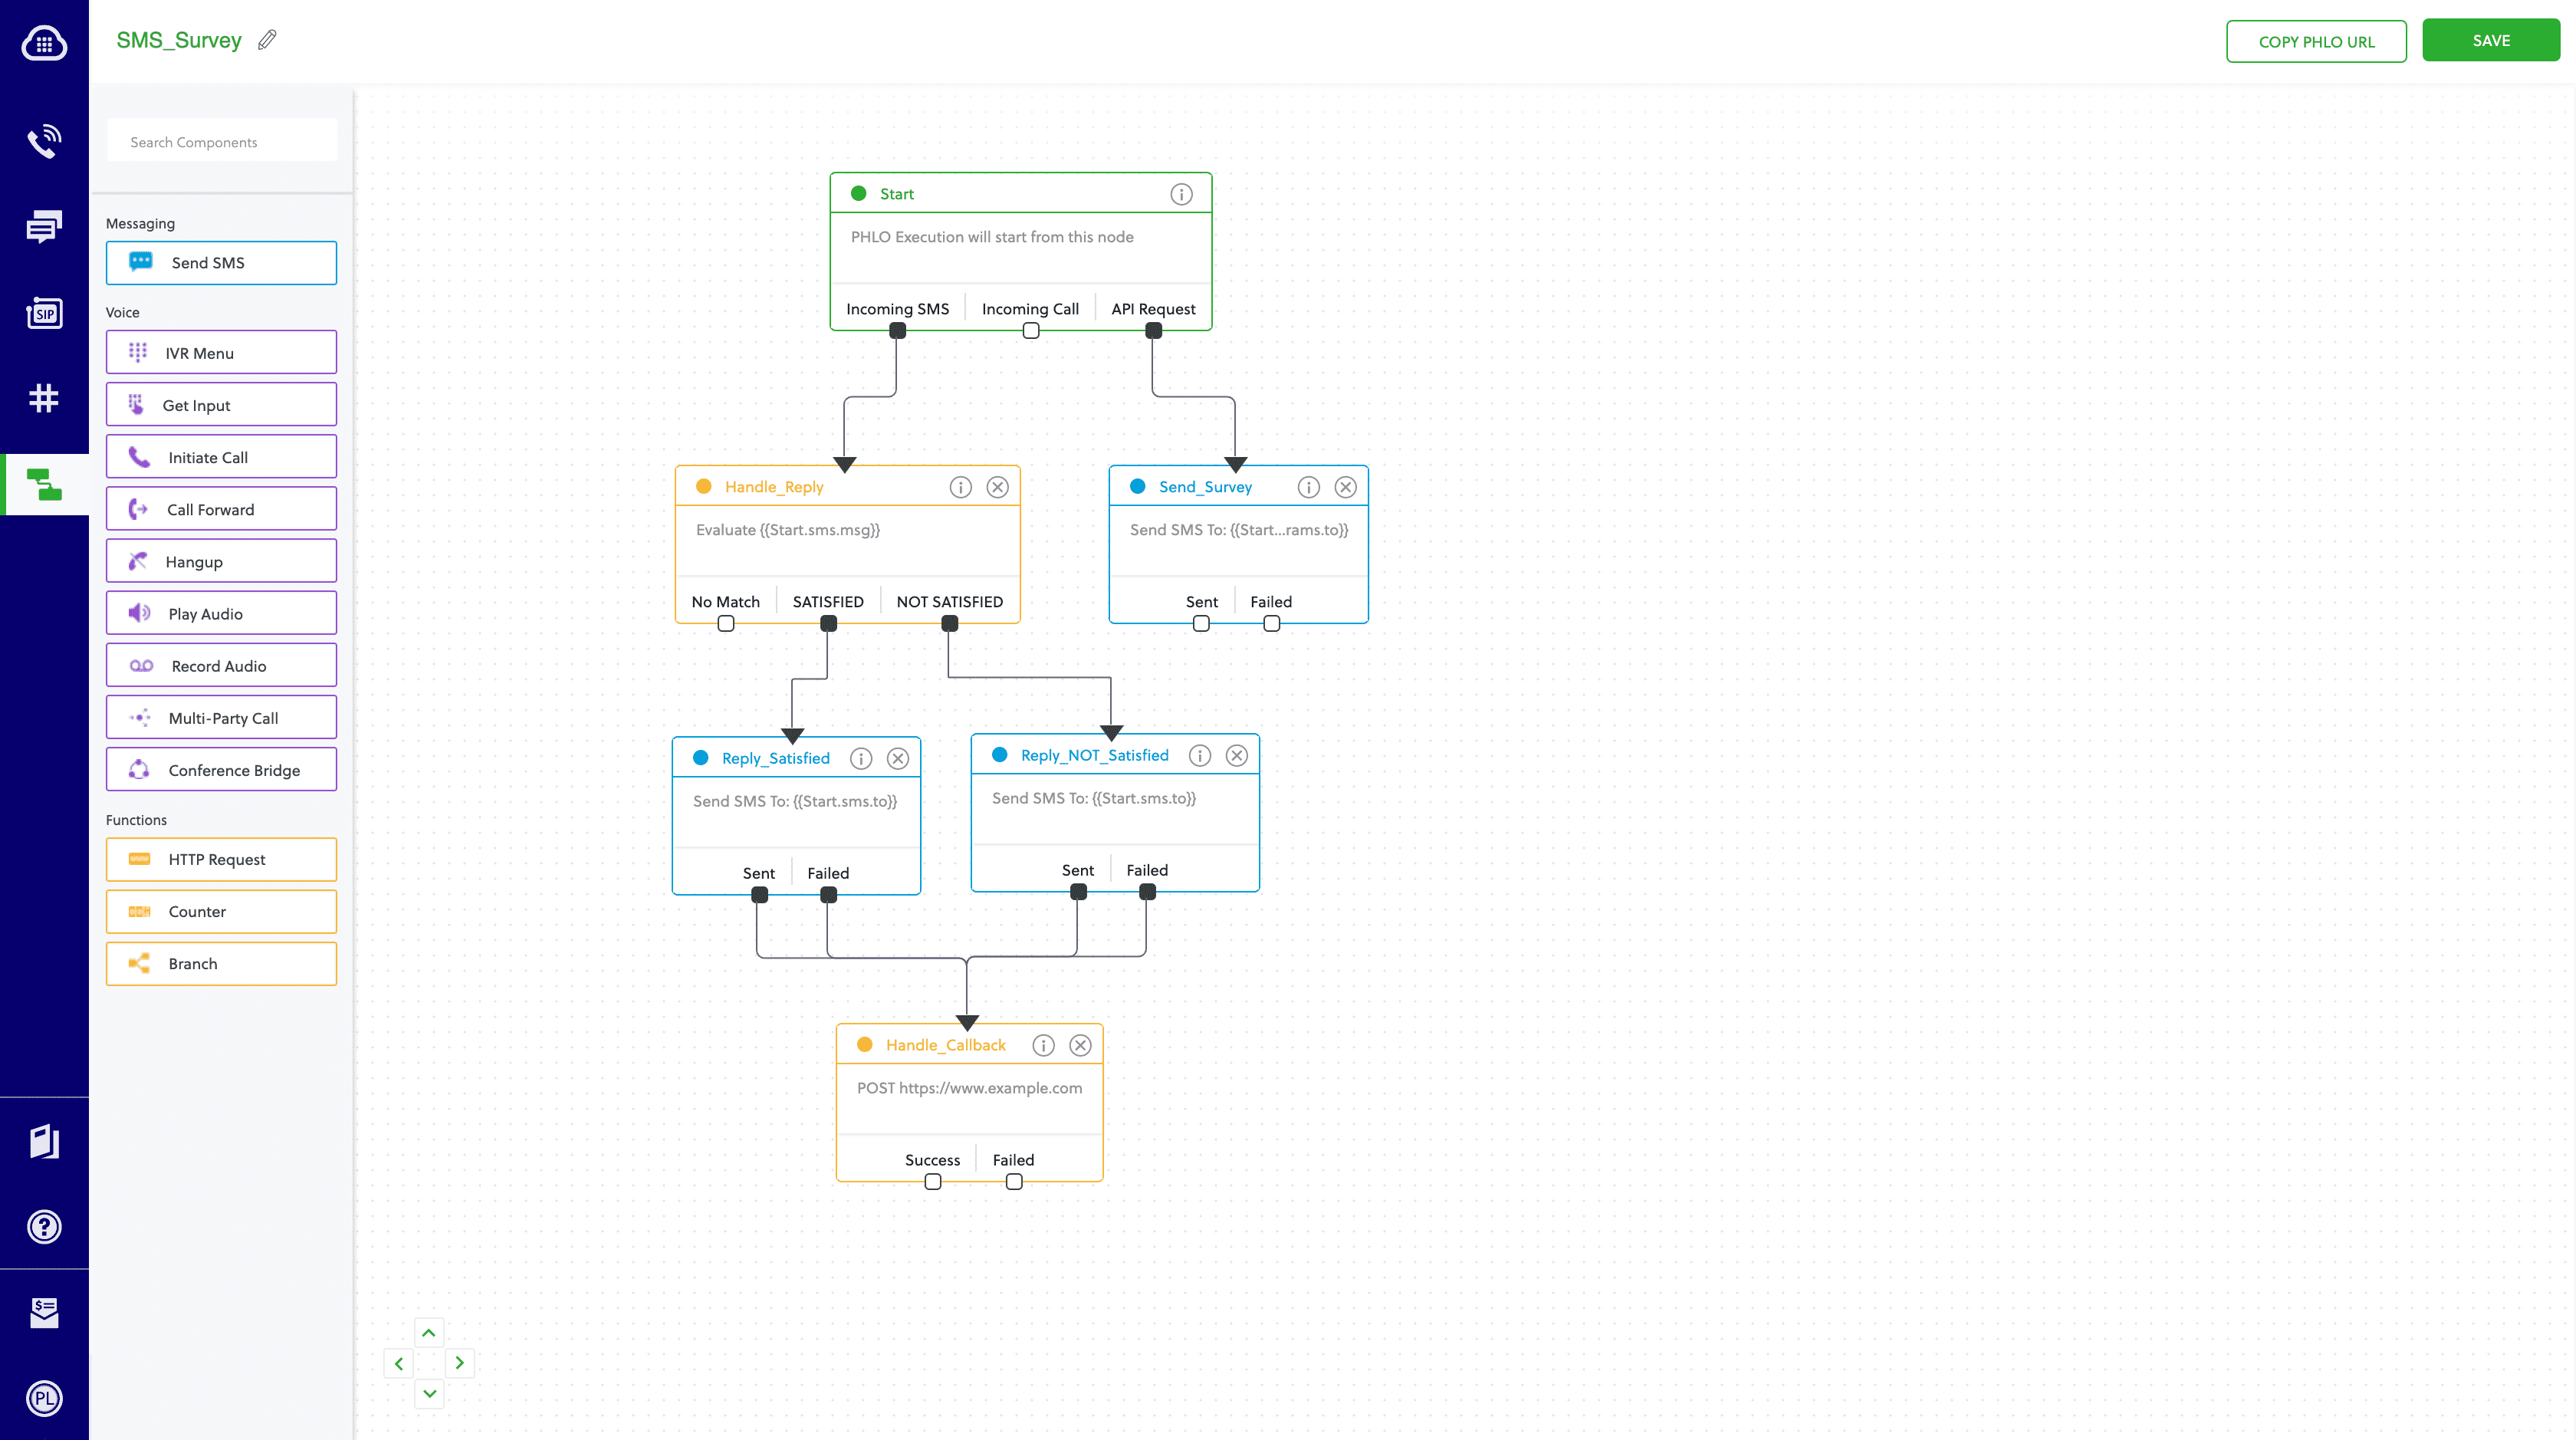Click the info icon on Handle_Reply node

961,485
